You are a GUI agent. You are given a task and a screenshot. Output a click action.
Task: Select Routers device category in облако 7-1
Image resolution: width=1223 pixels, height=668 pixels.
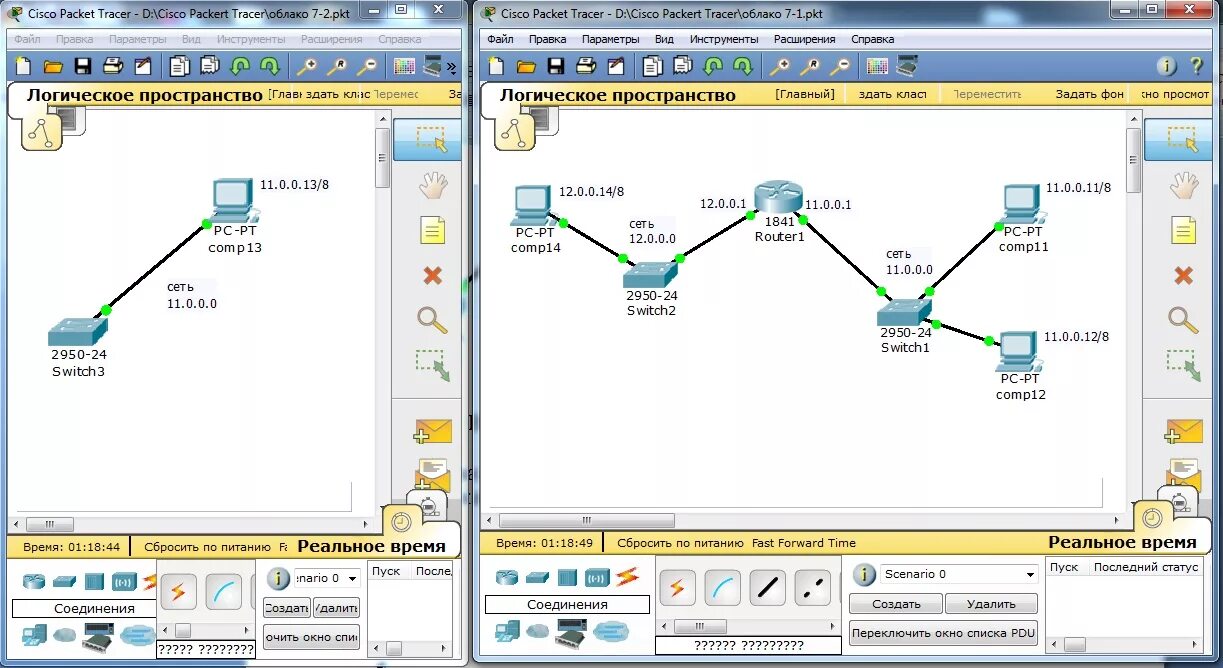click(507, 577)
